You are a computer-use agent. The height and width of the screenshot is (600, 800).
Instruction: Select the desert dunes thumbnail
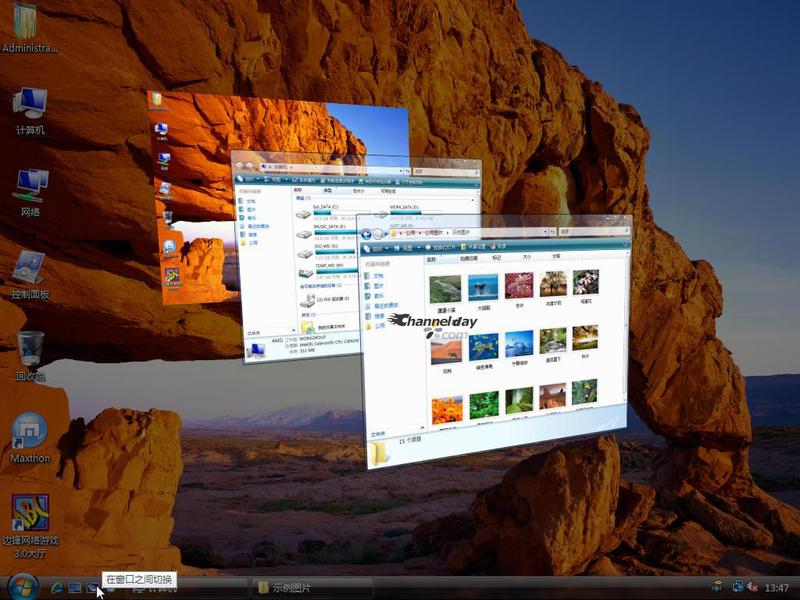click(446, 352)
